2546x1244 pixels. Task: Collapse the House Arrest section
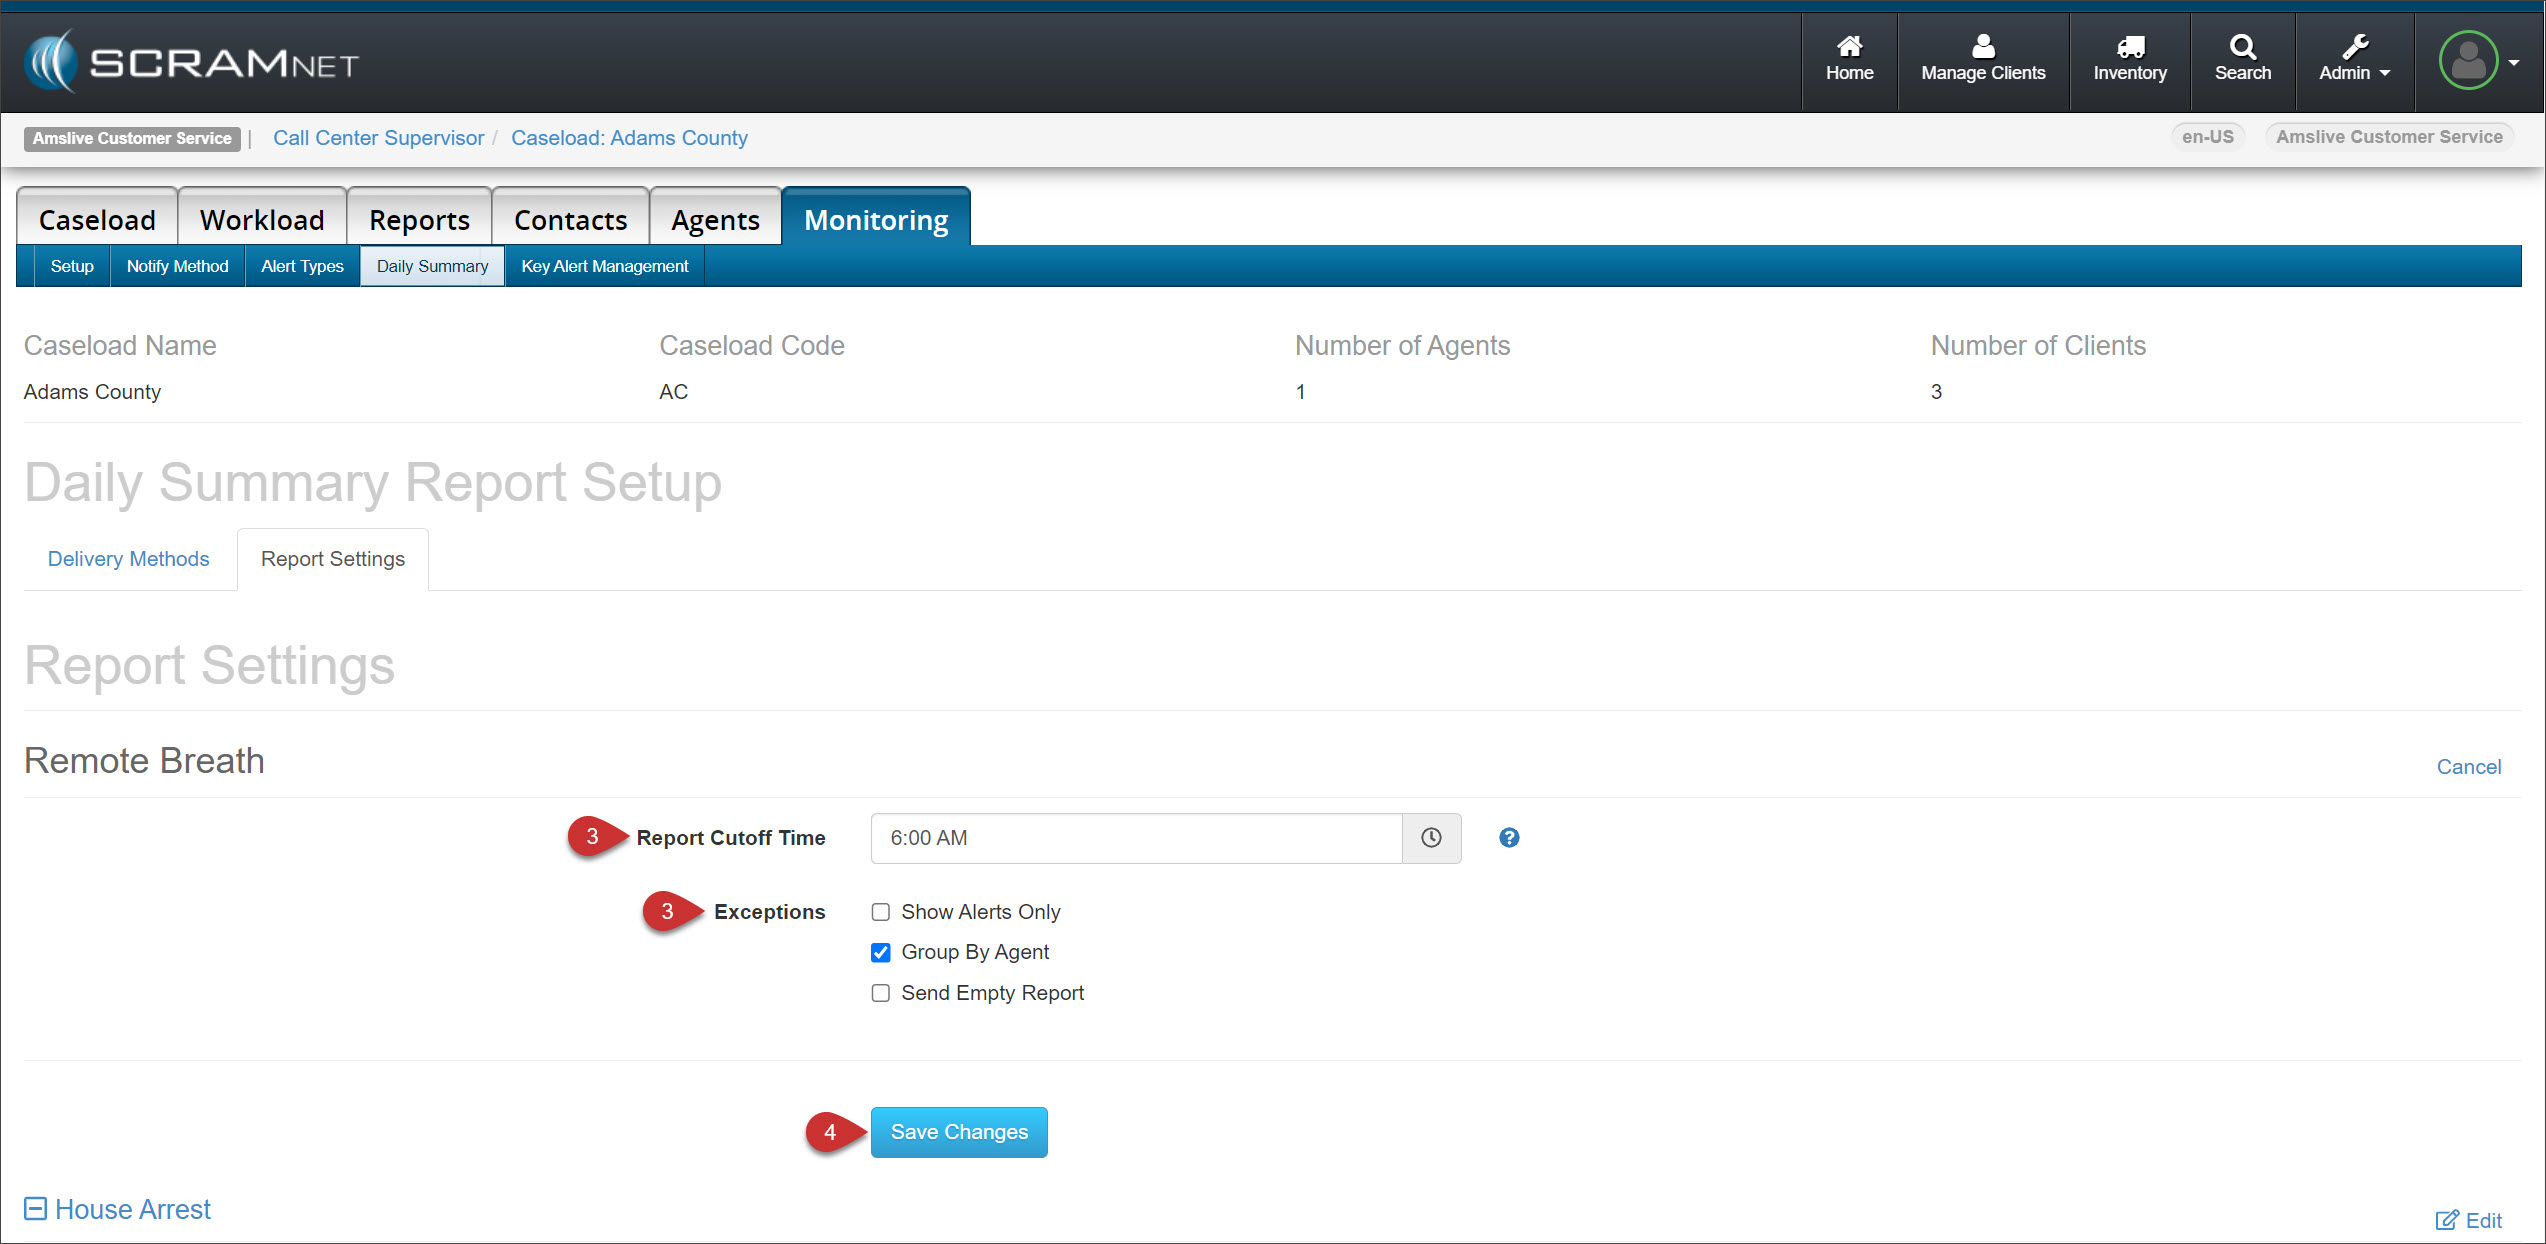click(x=35, y=1209)
